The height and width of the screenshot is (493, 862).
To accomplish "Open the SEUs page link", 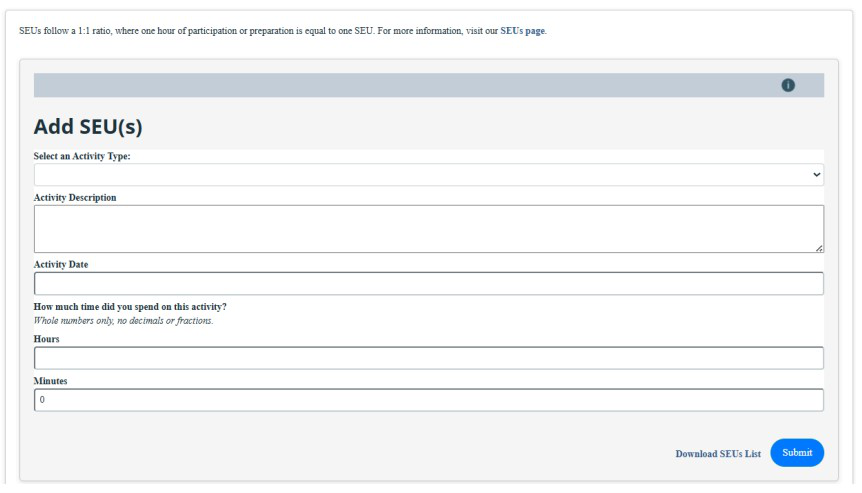I will pos(522,30).
